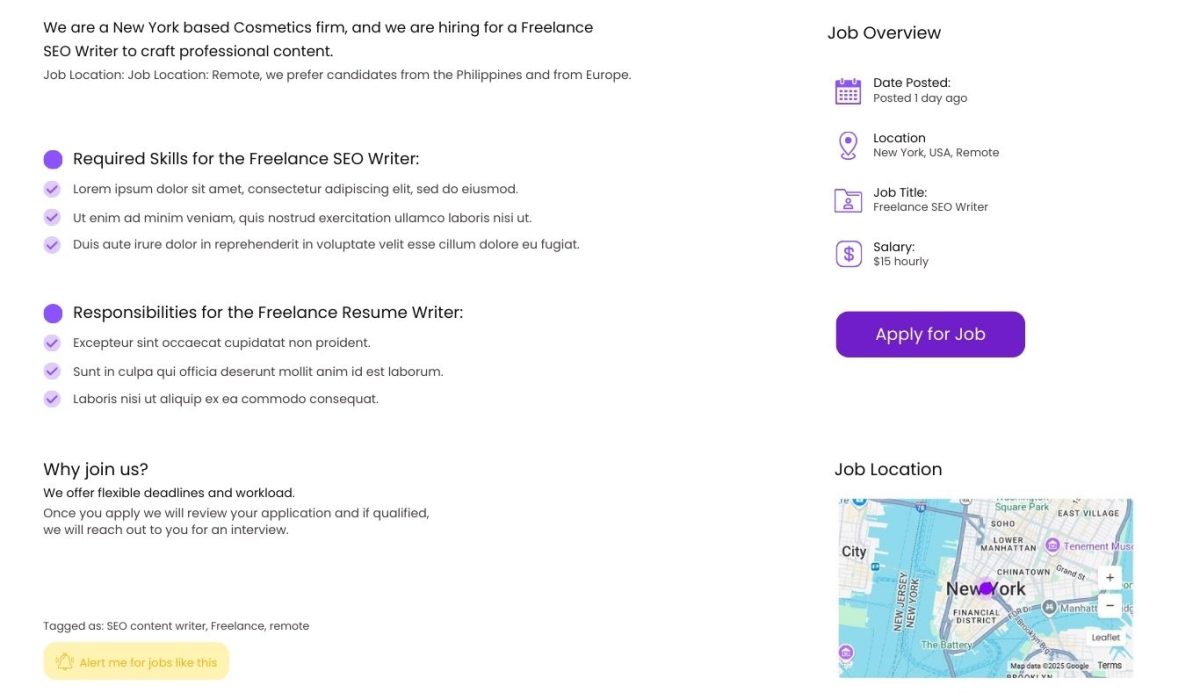Zoom out of the map with the minus button
Screen dimensions: 1200x700
[1110, 605]
